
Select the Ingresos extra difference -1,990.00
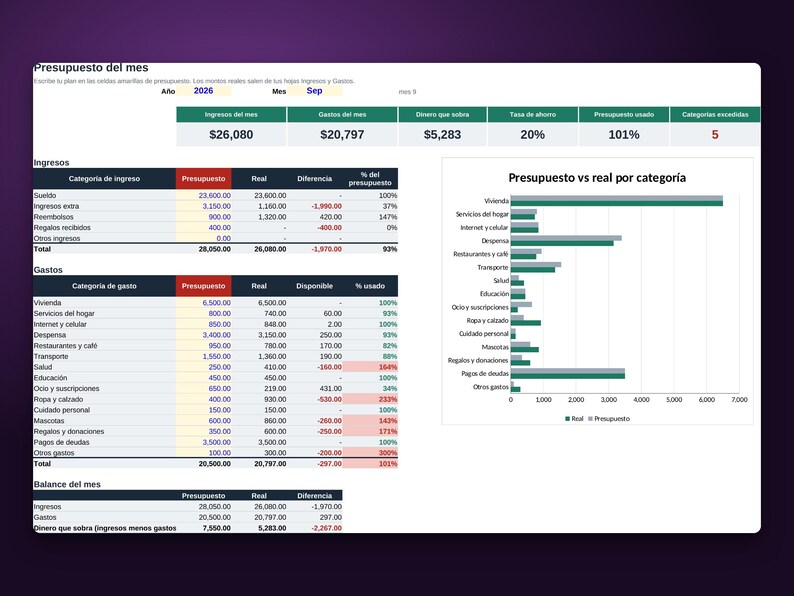(x=314, y=206)
